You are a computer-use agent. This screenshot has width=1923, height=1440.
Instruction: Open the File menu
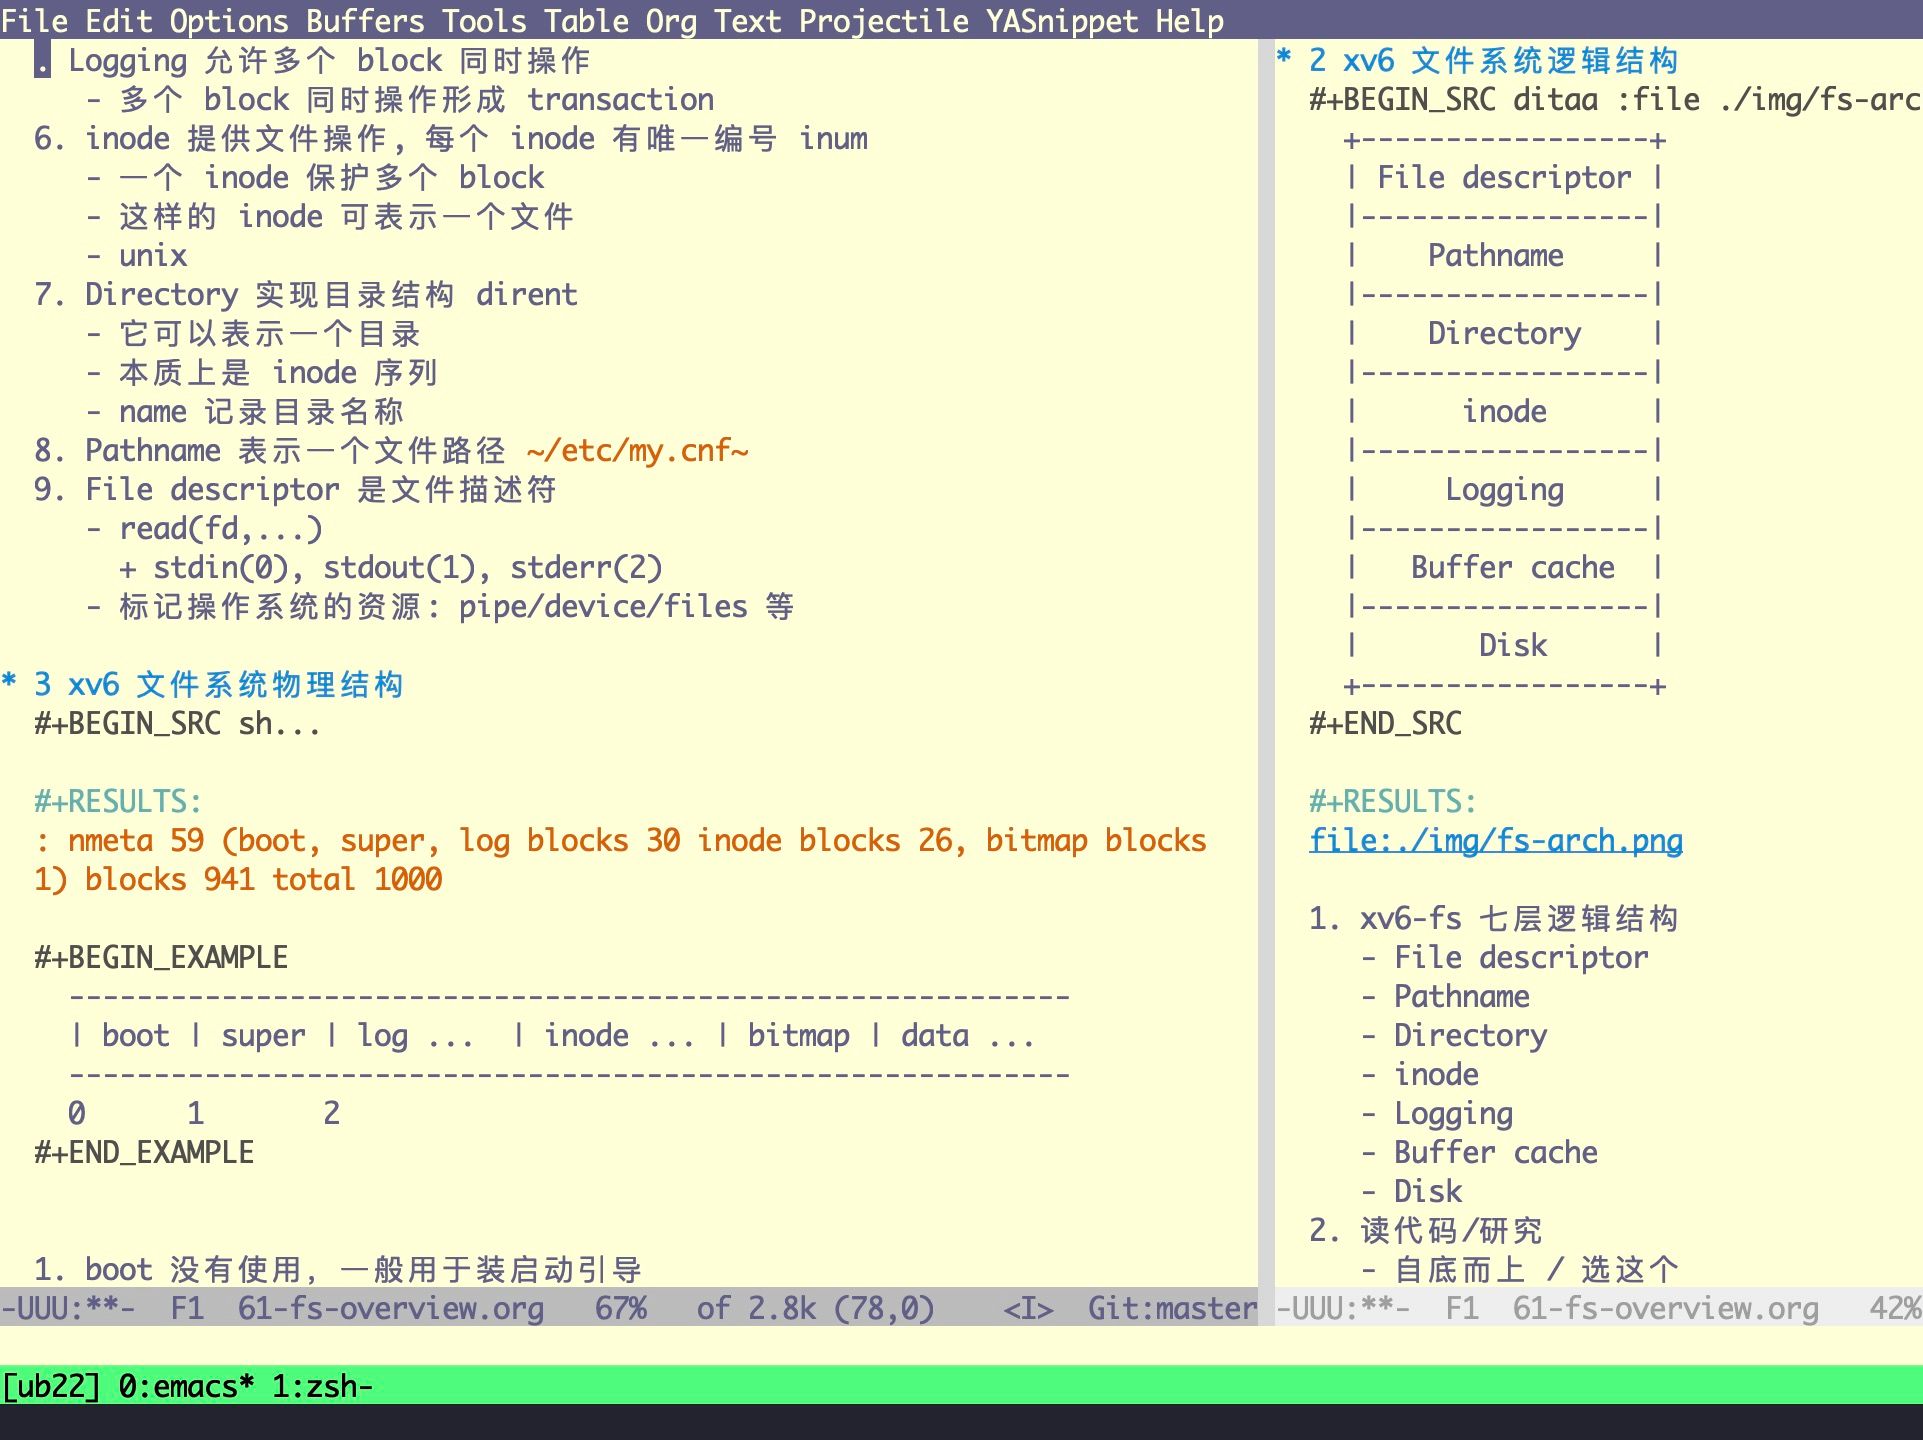(x=34, y=20)
